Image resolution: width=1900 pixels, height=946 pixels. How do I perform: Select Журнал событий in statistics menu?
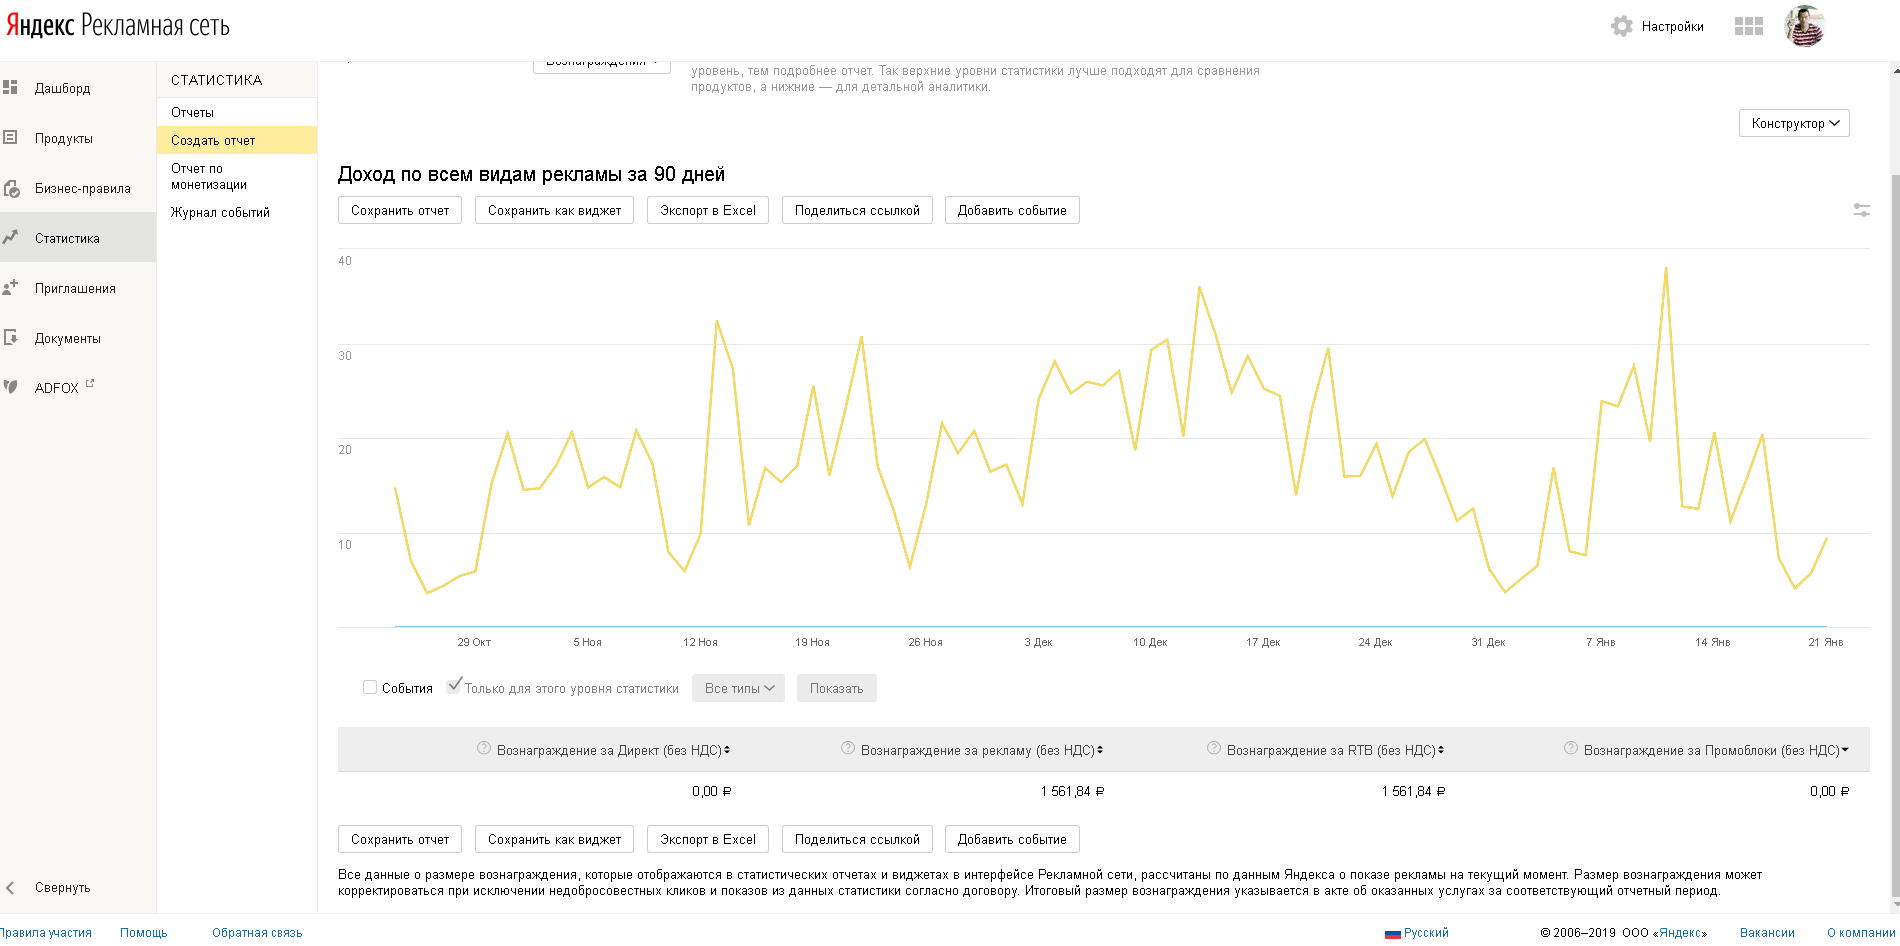220,212
